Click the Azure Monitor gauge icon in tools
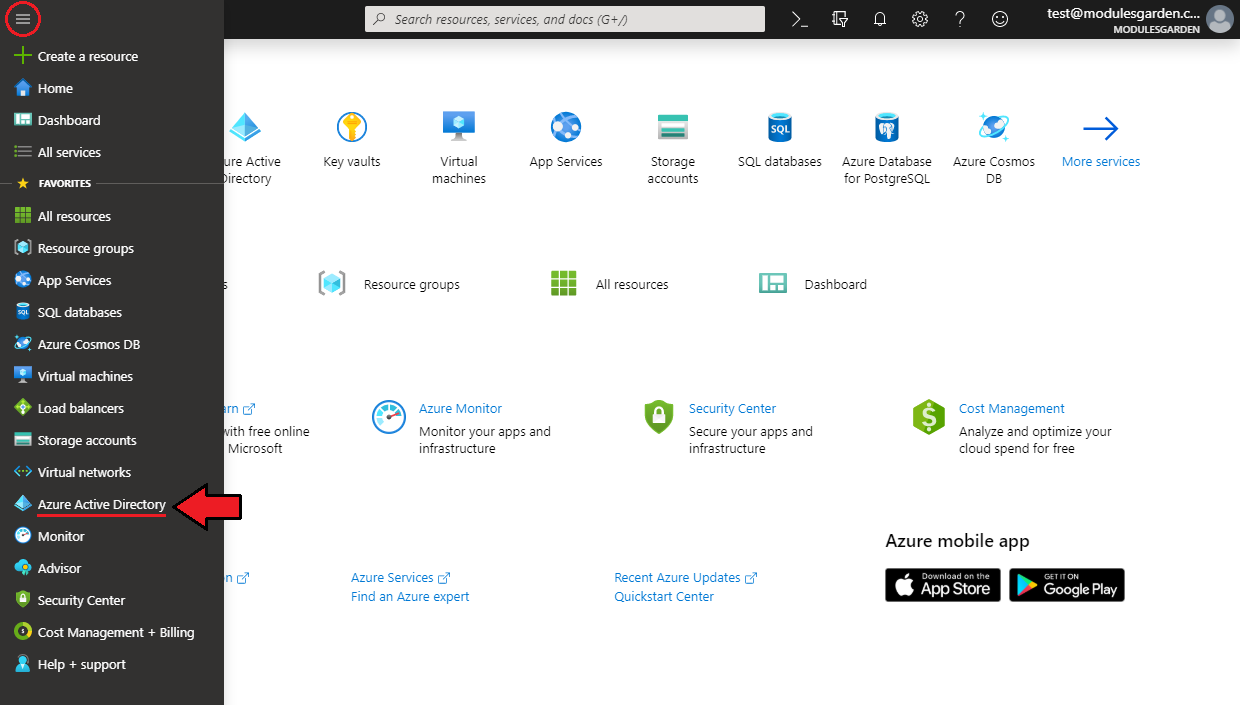 pyautogui.click(x=389, y=417)
